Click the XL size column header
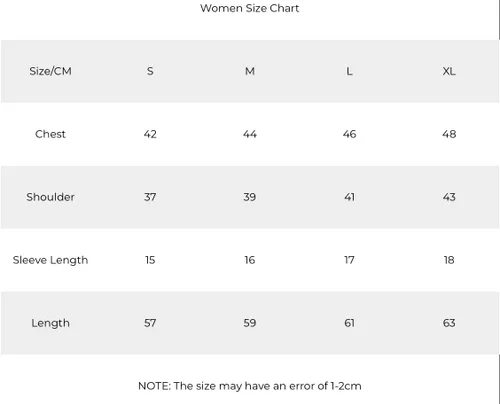 (449, 71)
